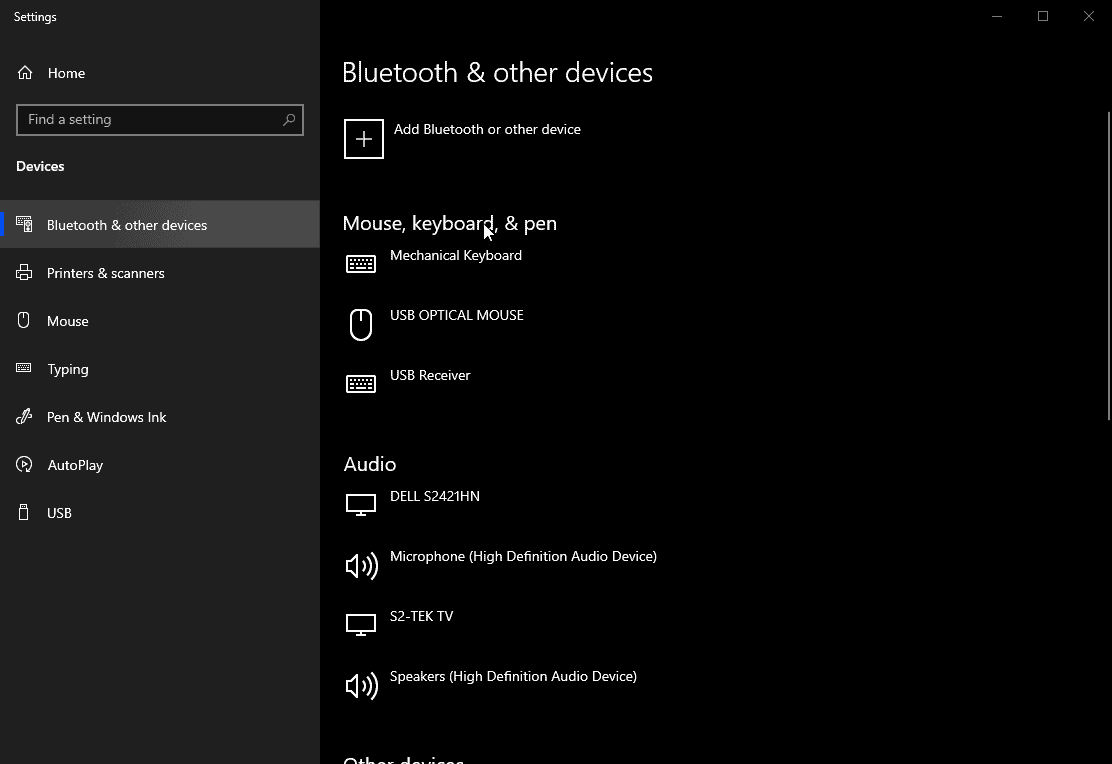The width and height of the screenshot is (1112, 764).
Task: Select the DELL S2421HN monitor icon
Action: [x=361, y=505]
